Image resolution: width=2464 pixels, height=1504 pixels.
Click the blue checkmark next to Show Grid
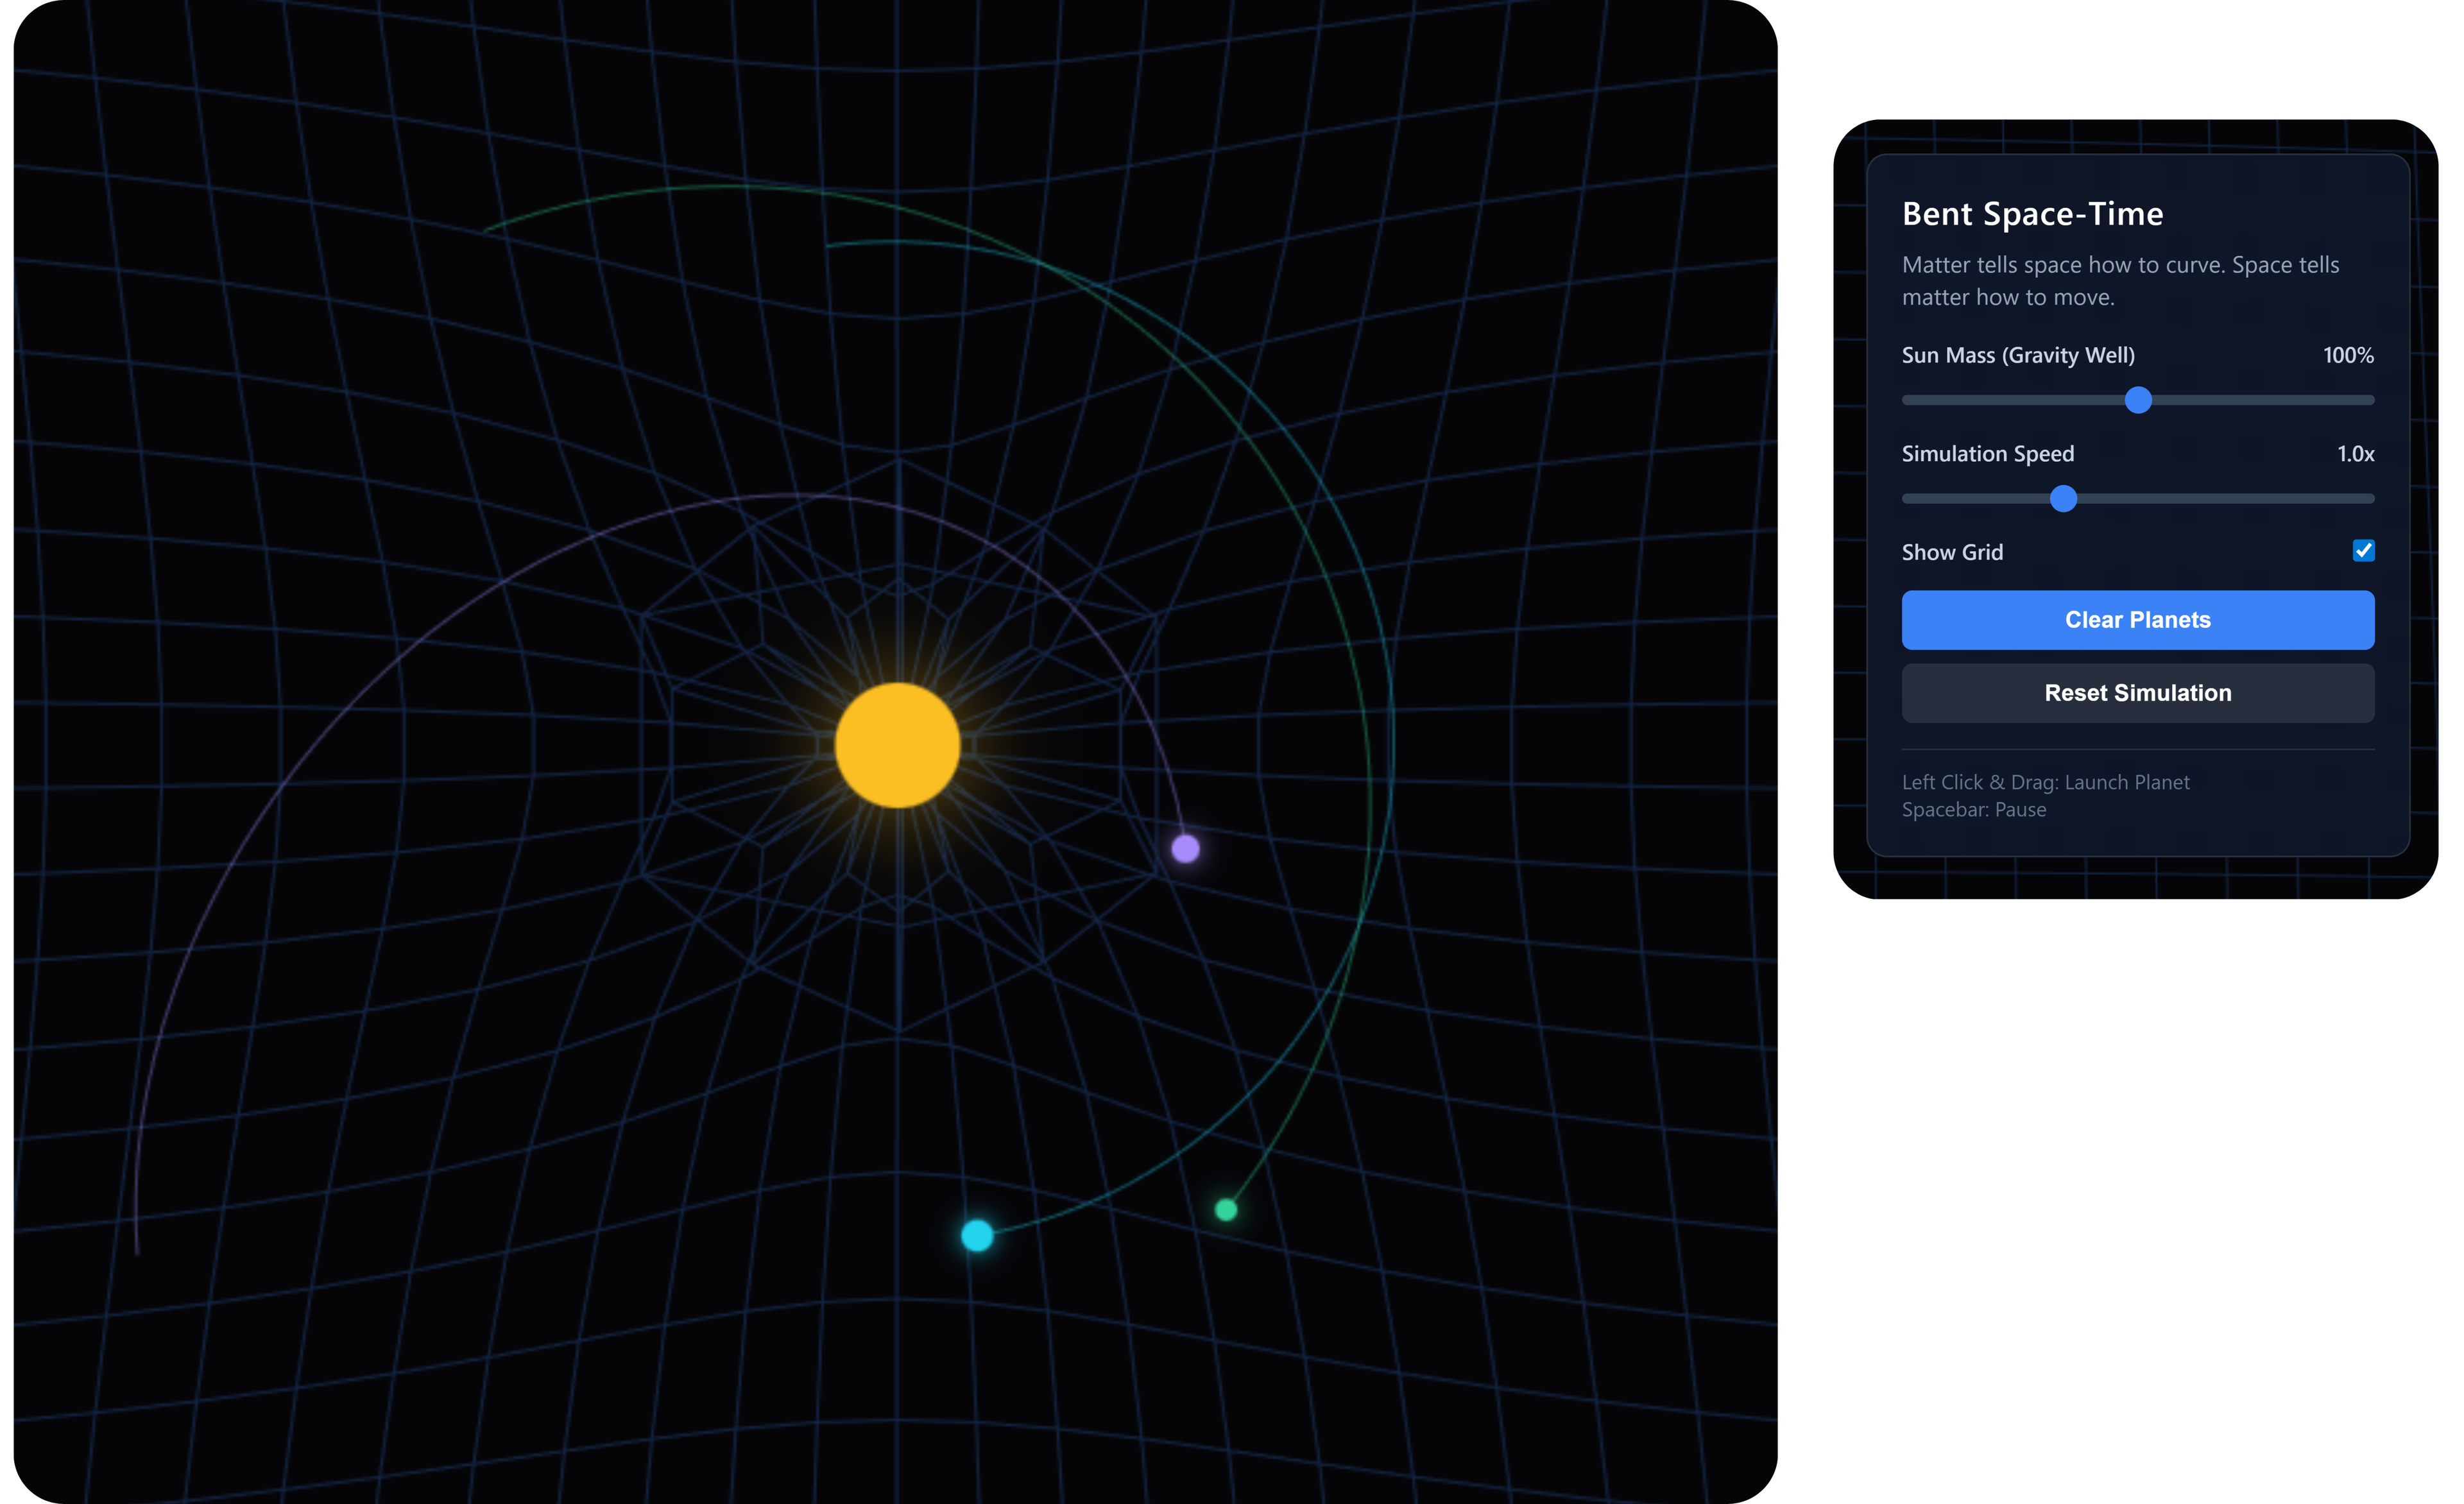[2362, 551]
